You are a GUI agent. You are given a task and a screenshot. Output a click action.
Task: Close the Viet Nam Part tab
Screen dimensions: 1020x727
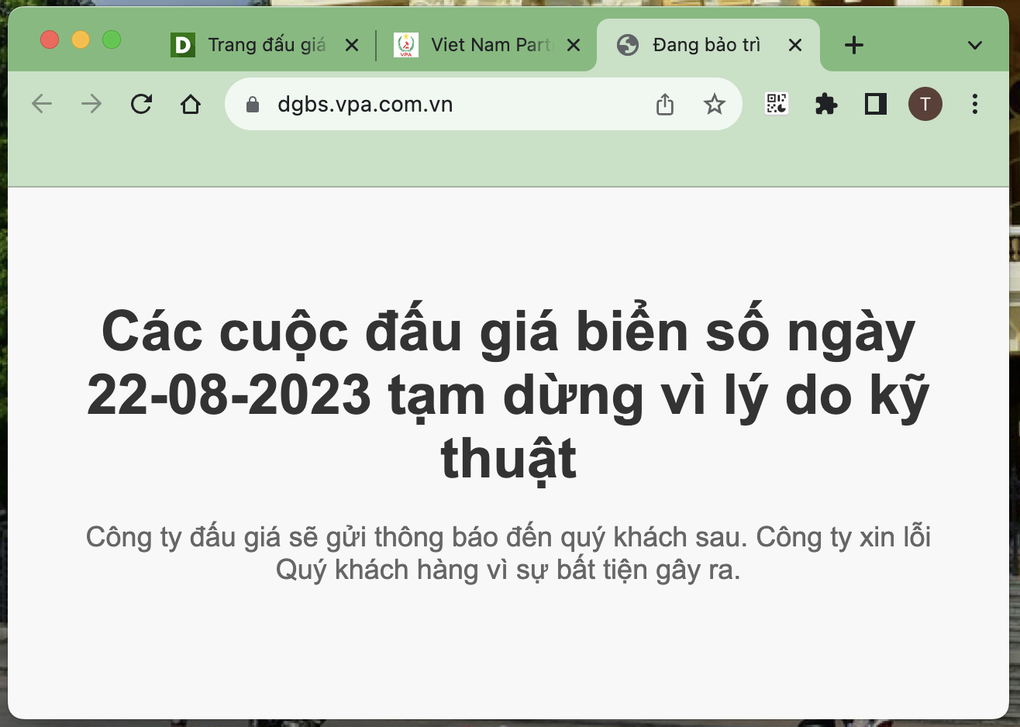pyautogui.click(x=573, y=45)
